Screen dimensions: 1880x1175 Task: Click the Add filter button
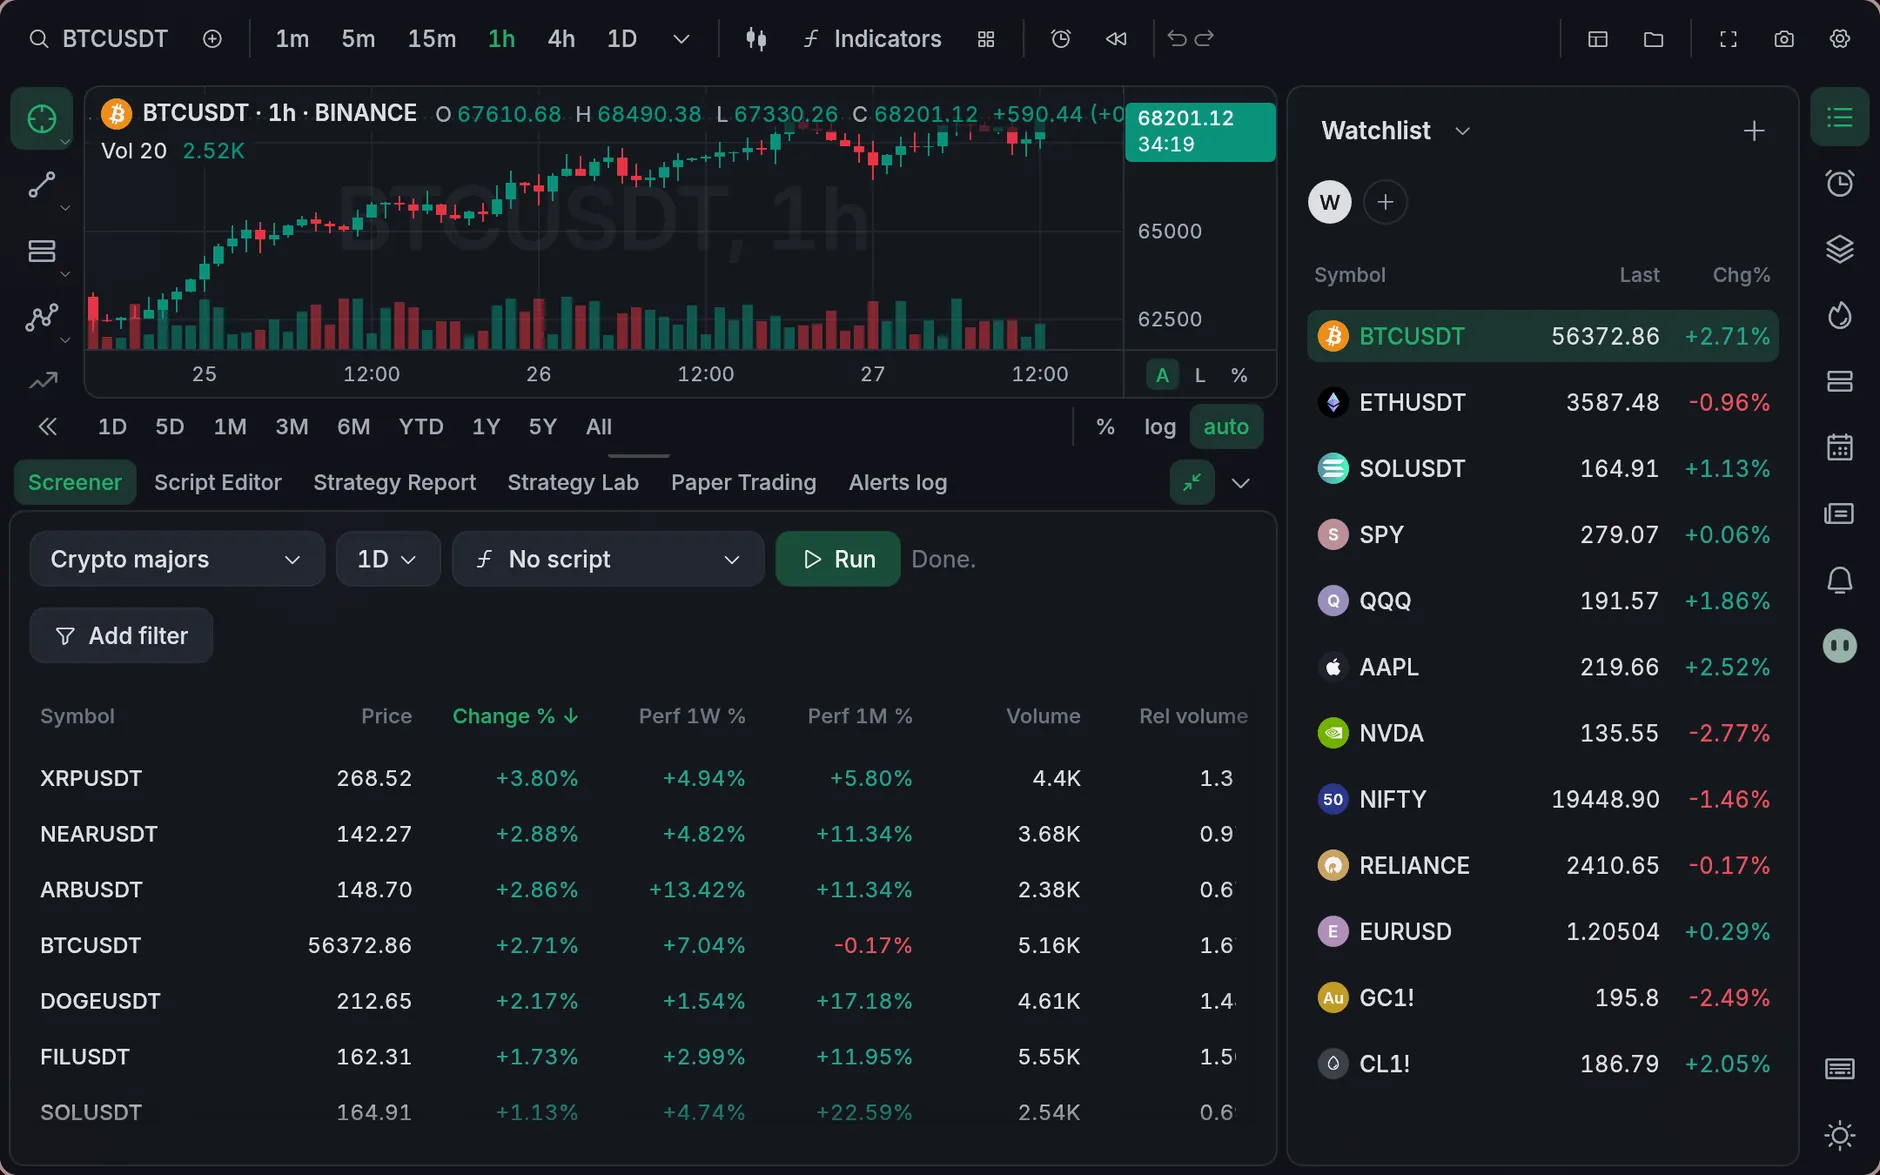(x=121, y=636)
